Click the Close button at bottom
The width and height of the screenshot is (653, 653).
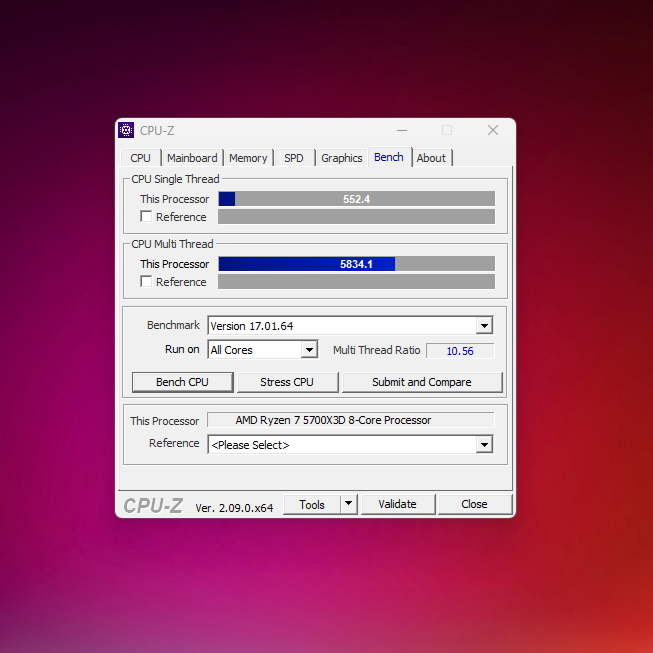[474, 504]
